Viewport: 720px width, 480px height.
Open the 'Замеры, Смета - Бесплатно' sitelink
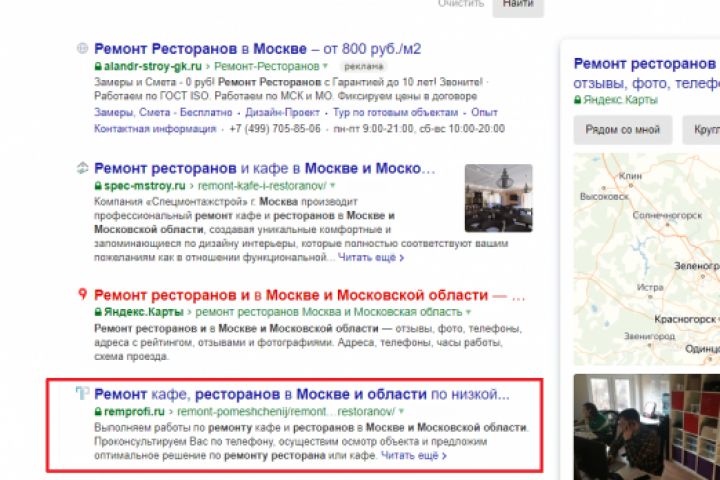[x=163, y=113]
